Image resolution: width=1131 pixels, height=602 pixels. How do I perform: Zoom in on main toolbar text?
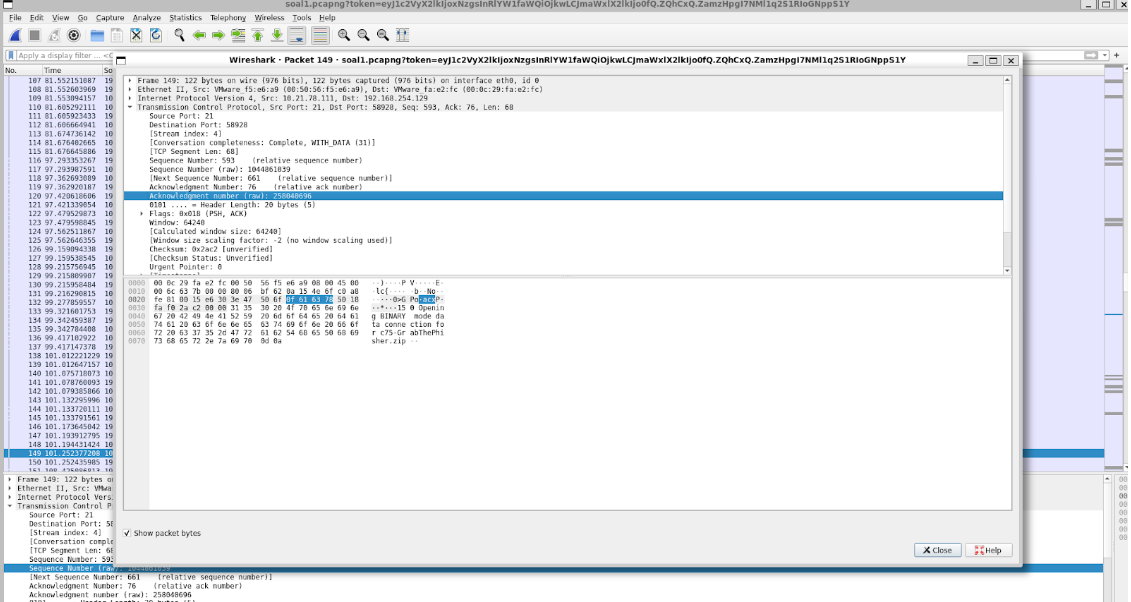344,35
